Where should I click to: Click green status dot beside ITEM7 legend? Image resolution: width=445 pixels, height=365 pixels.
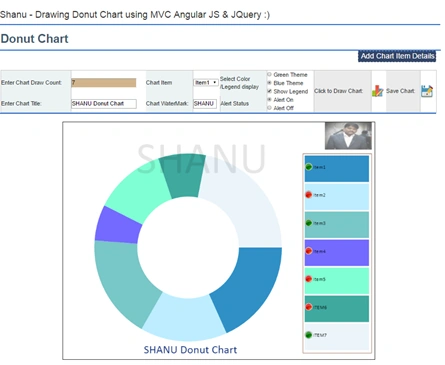pyautogui.click(x=309, y=335)
